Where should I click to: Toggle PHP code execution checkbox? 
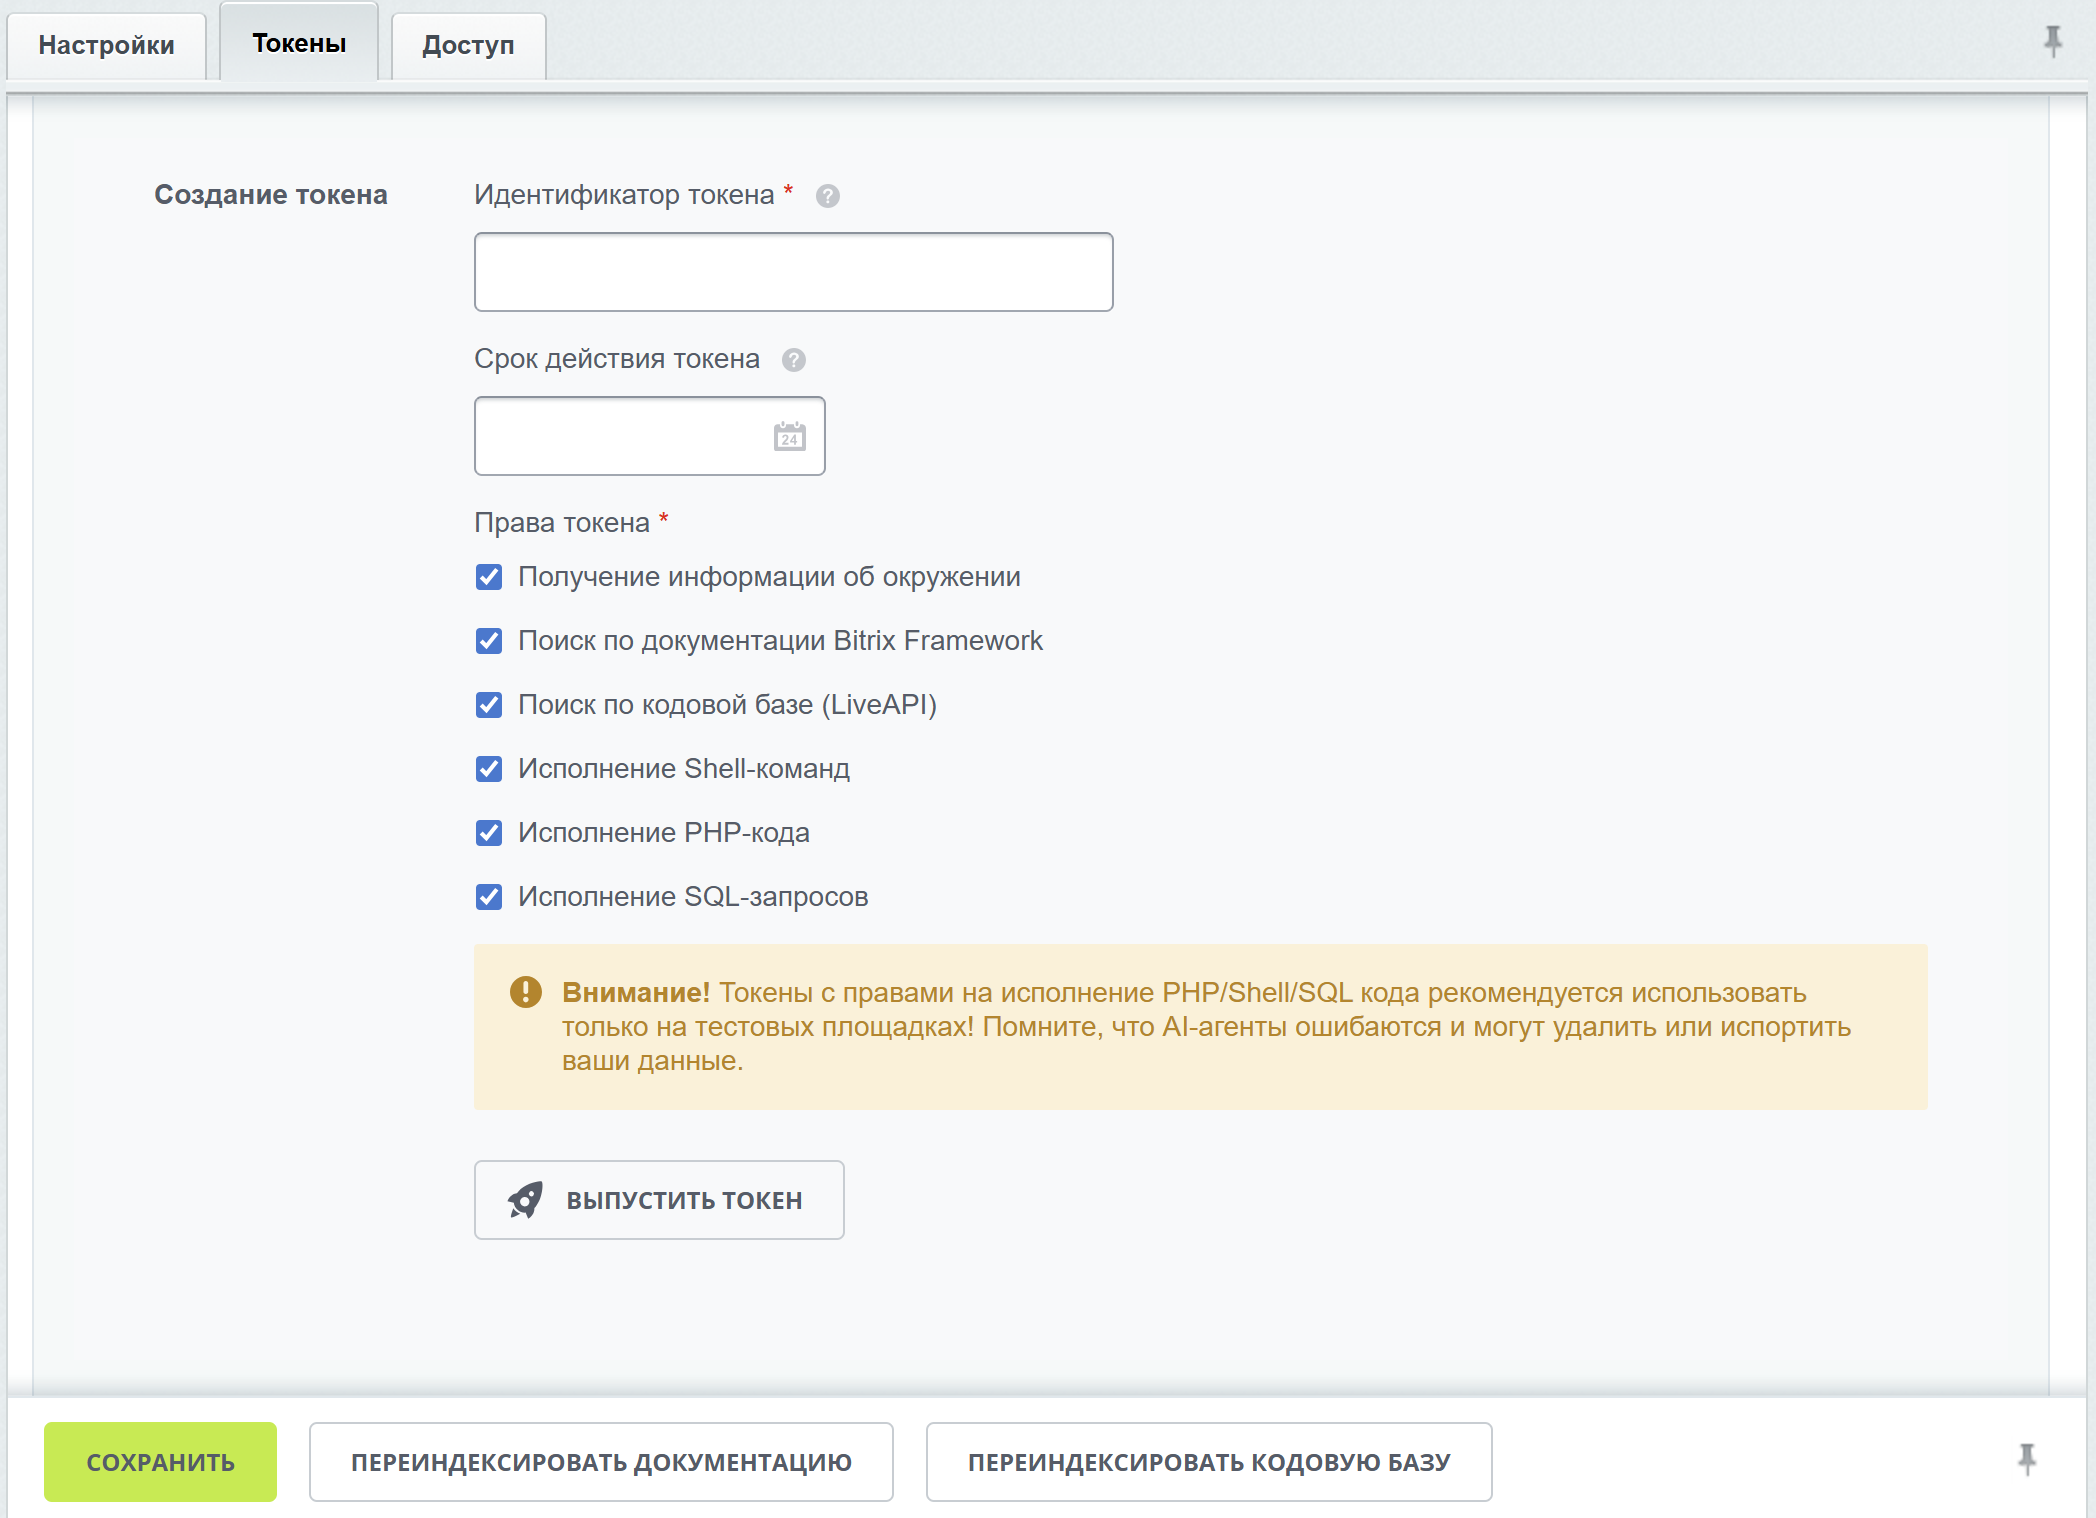pyautogui.click(x=489, y=833)
